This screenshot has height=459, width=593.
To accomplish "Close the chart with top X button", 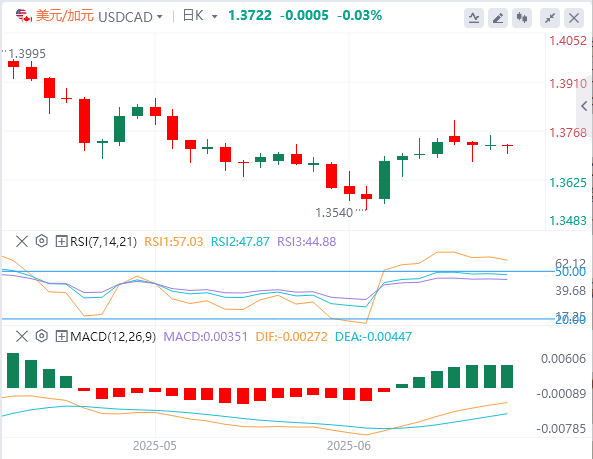I will click(574, 17).
